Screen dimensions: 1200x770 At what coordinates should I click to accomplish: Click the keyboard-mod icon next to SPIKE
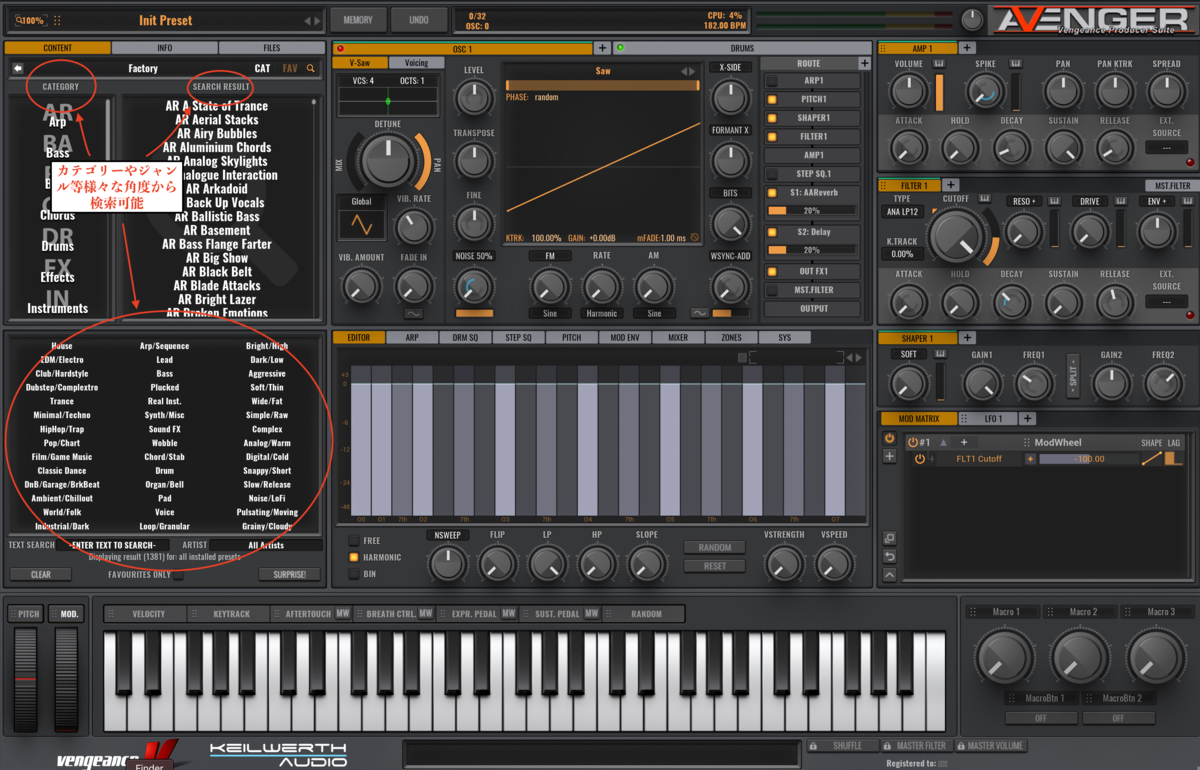pos(1016,64)
